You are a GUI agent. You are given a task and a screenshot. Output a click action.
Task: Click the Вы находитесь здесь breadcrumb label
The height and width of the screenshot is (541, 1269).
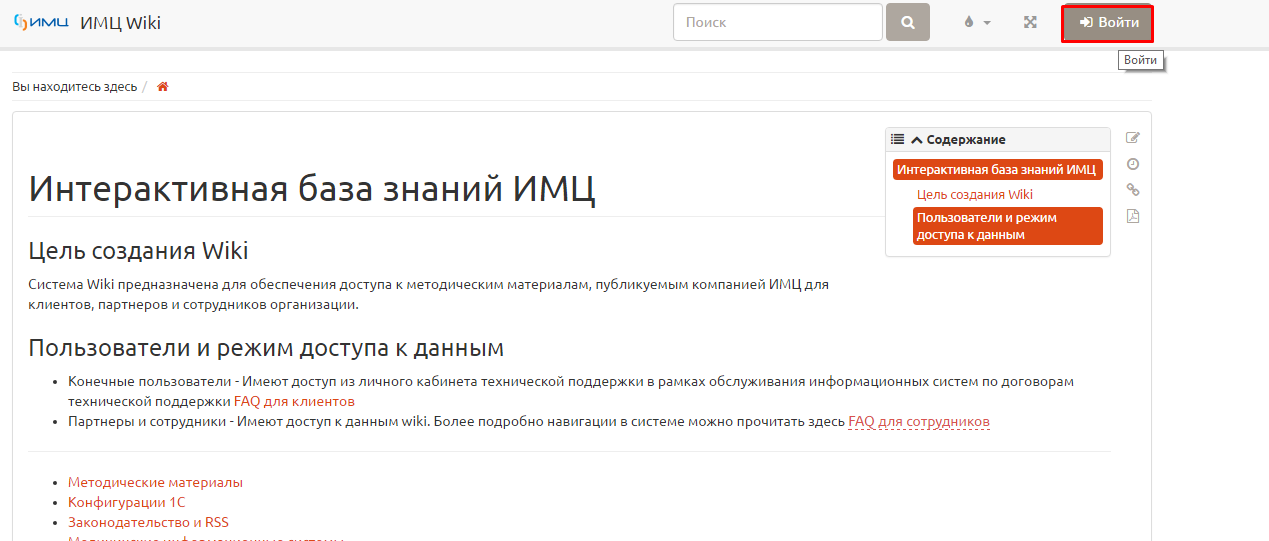pyautogui.click(x=75, y=86)
